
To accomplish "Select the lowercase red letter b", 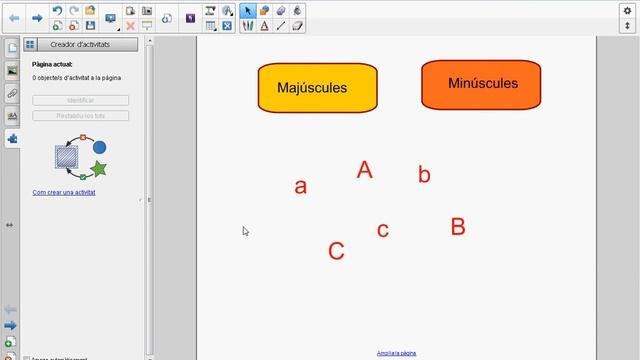I will (x=424, y=174).
